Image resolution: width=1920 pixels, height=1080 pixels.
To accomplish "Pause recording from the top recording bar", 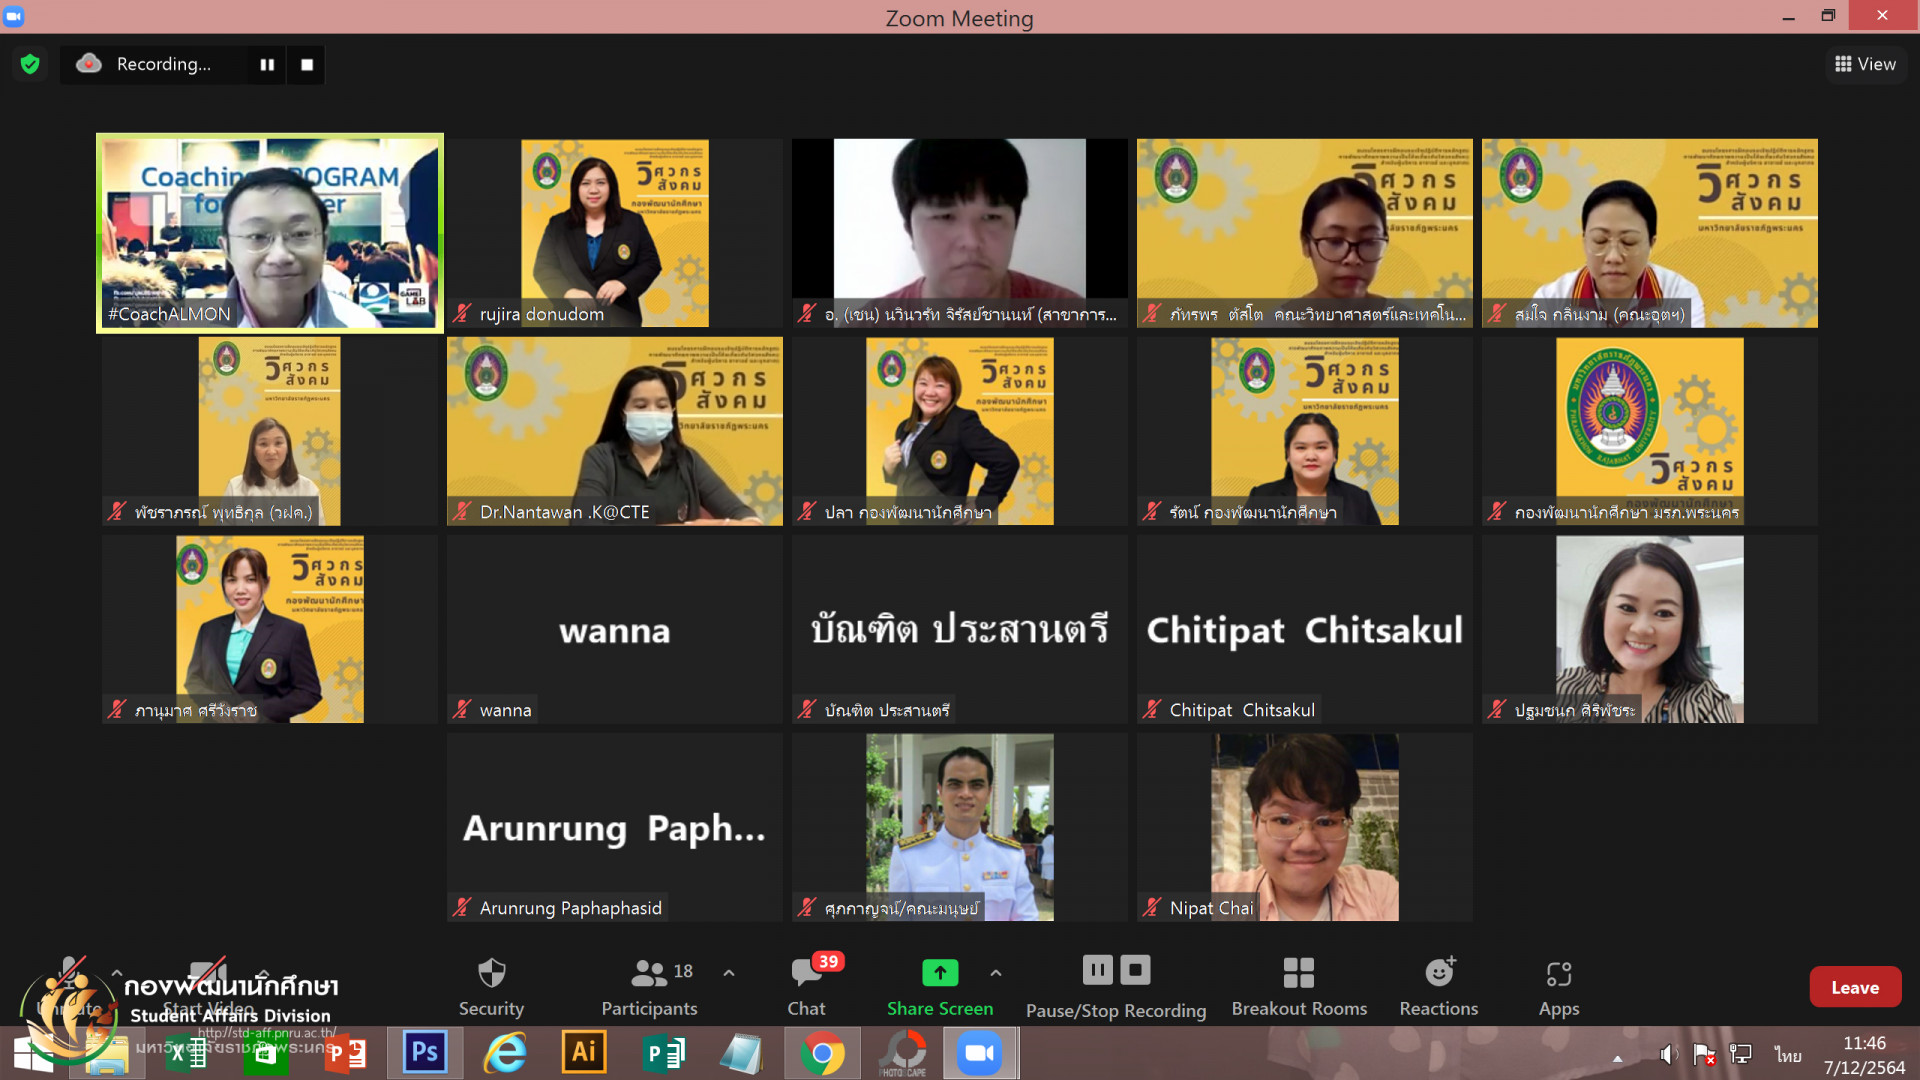I will (x=267, y=64).
